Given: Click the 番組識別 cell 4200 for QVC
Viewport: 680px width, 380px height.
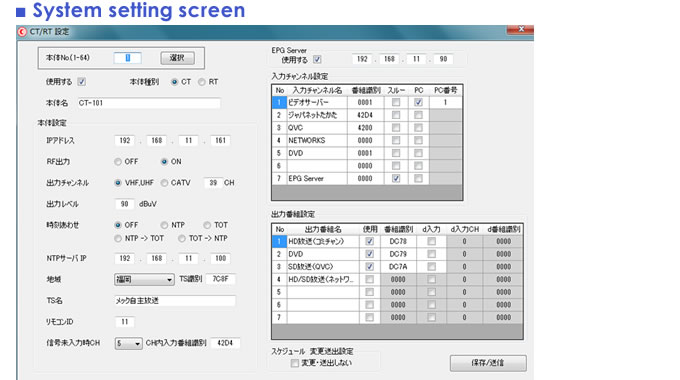Looking at the screenshot, I should [x=365, y=128].
